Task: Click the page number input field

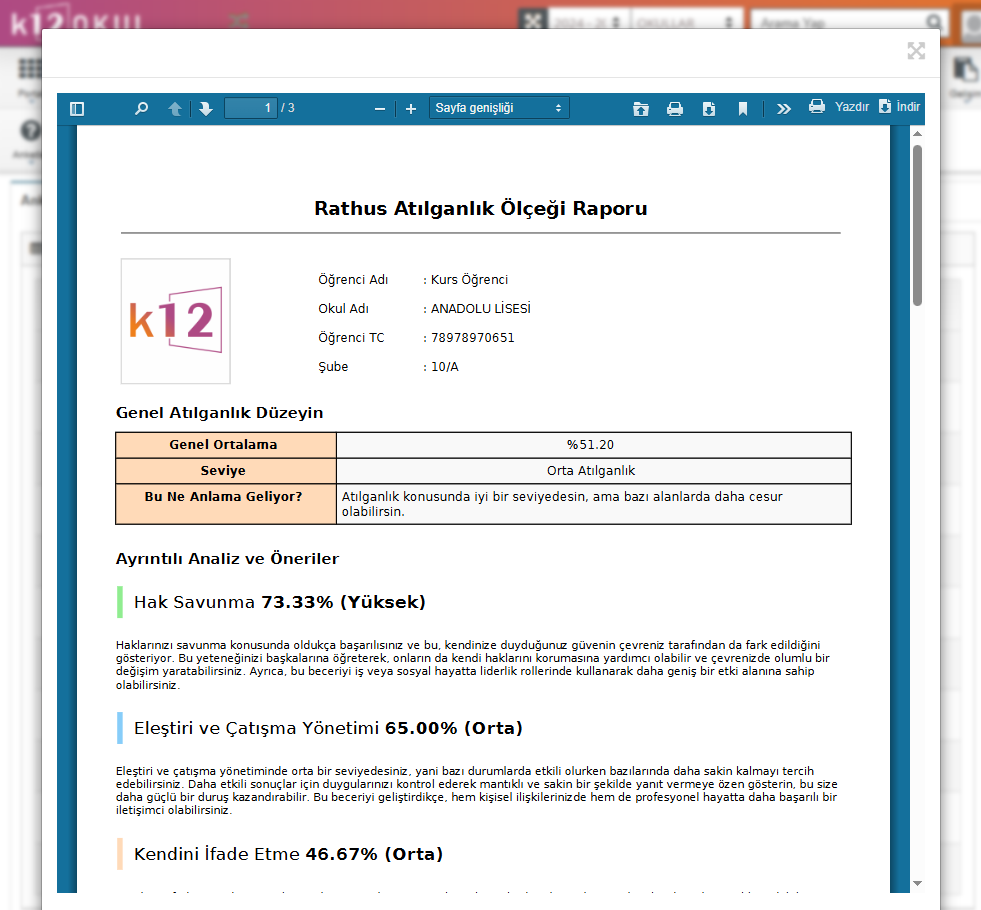Action: click(250, 108)
